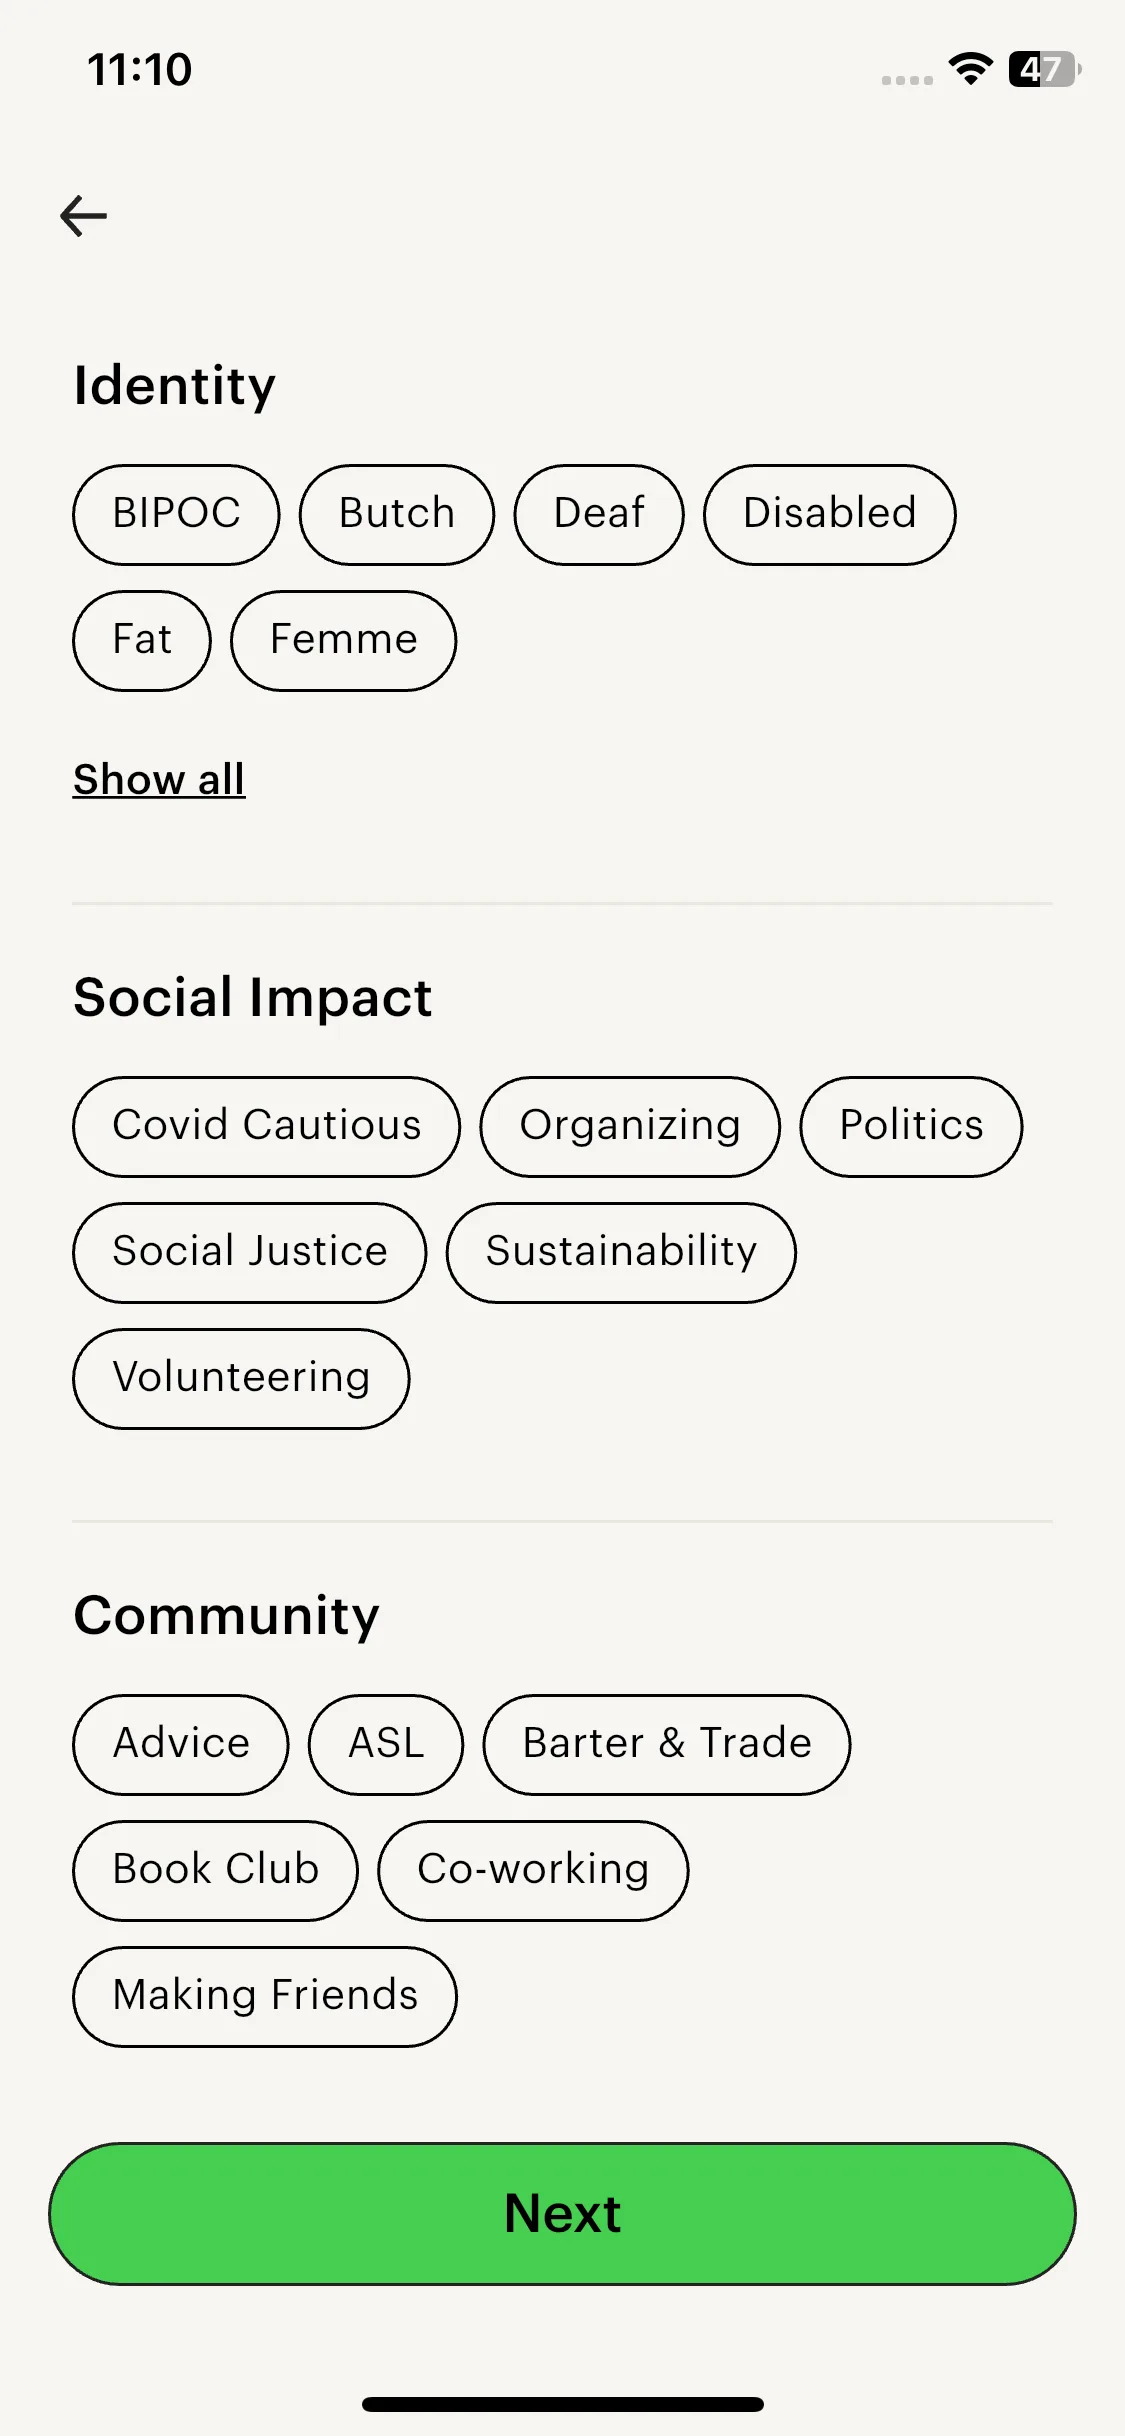Screen dimensions: 1125x2436
Task: Select the Deaf identity tag
Action: click(x=599, y=514)
